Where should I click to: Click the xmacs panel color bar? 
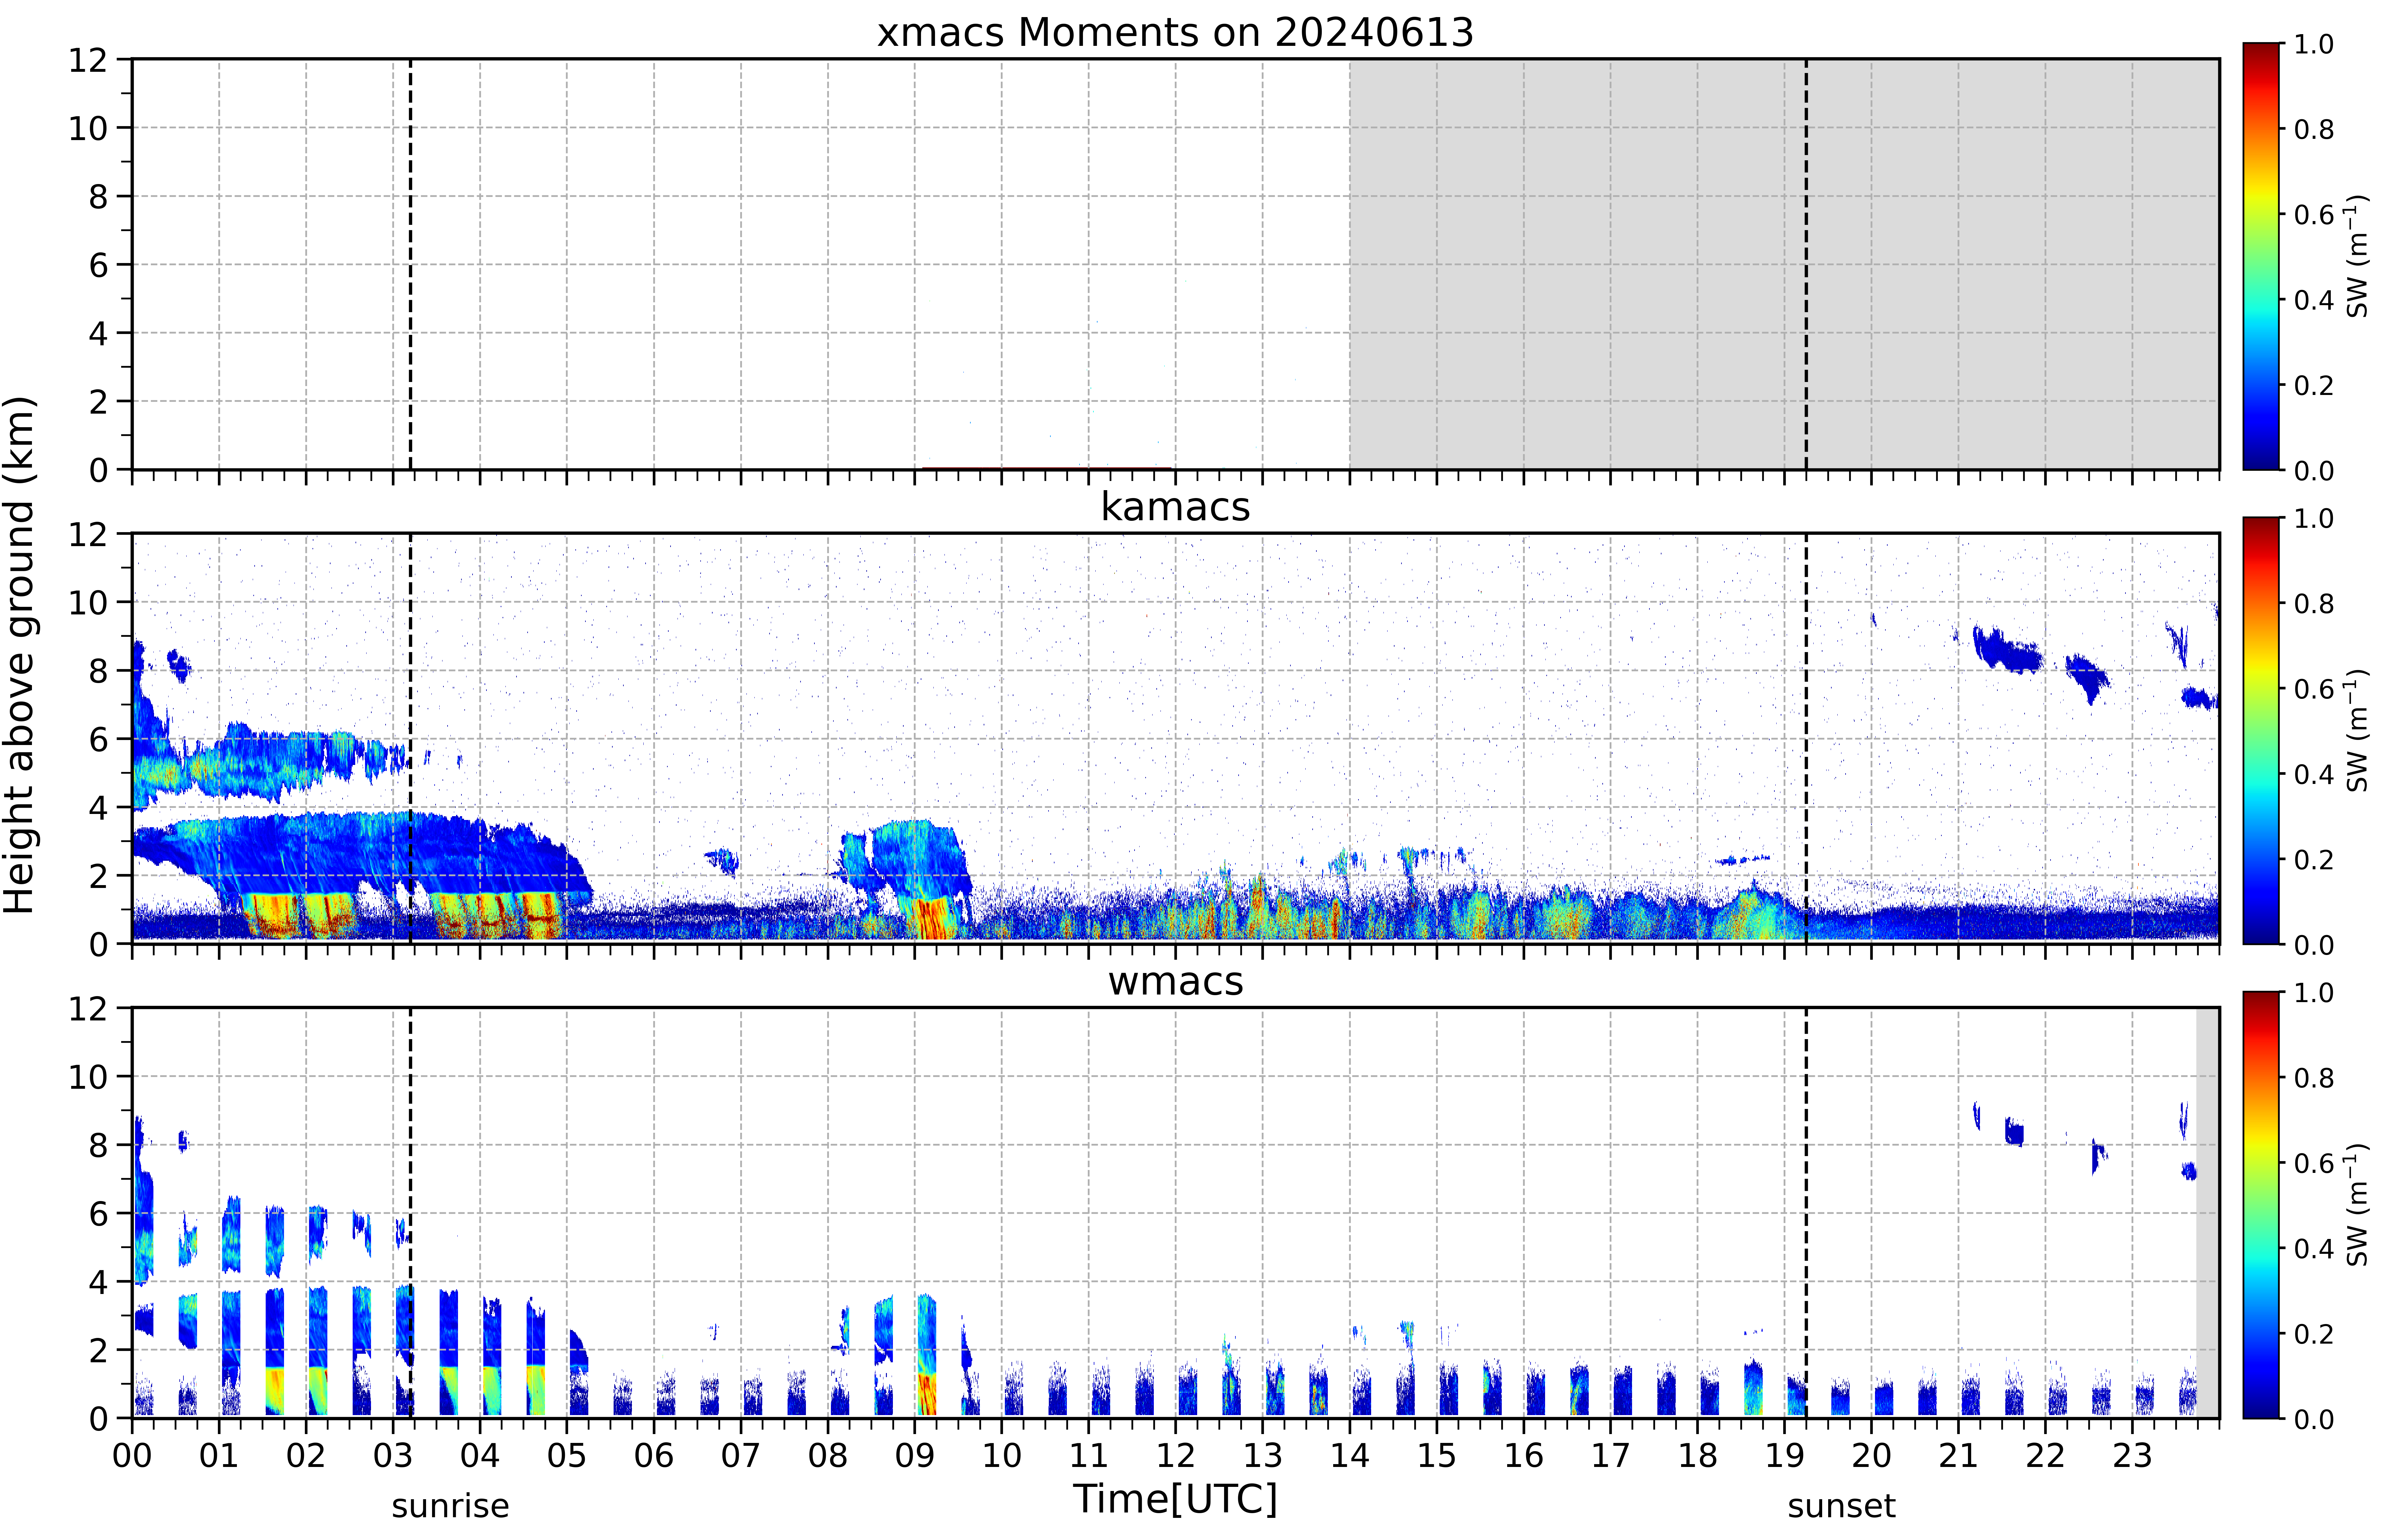[x=2261, y=256]
